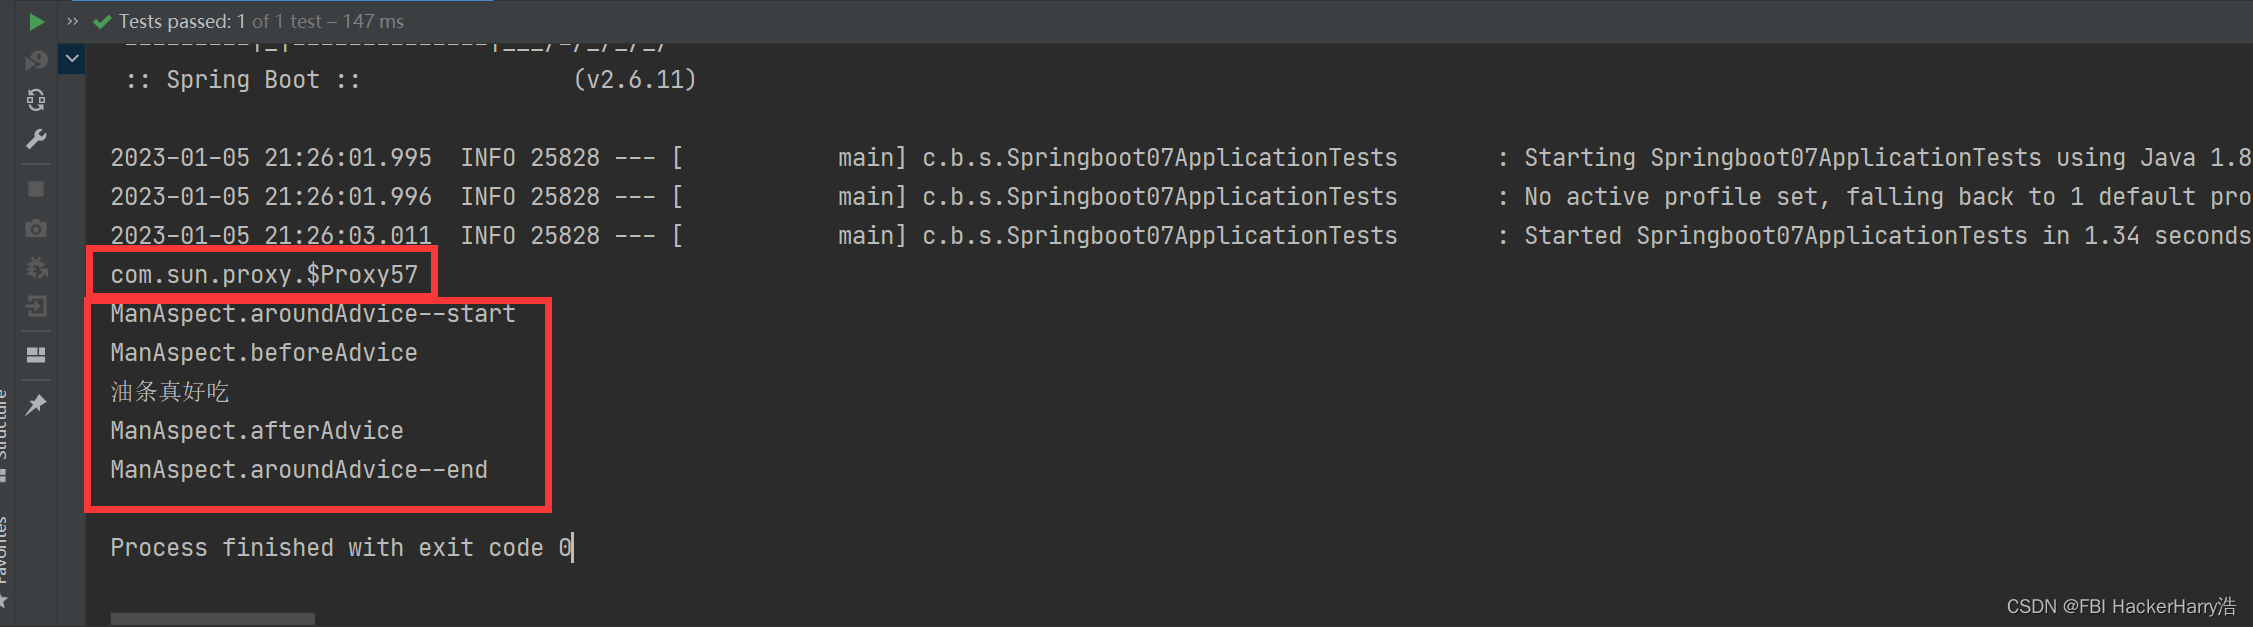Click the horizontal scrollbar thumb at bottom
This screenshot has height=627, width=2253.
pos(213,619)
